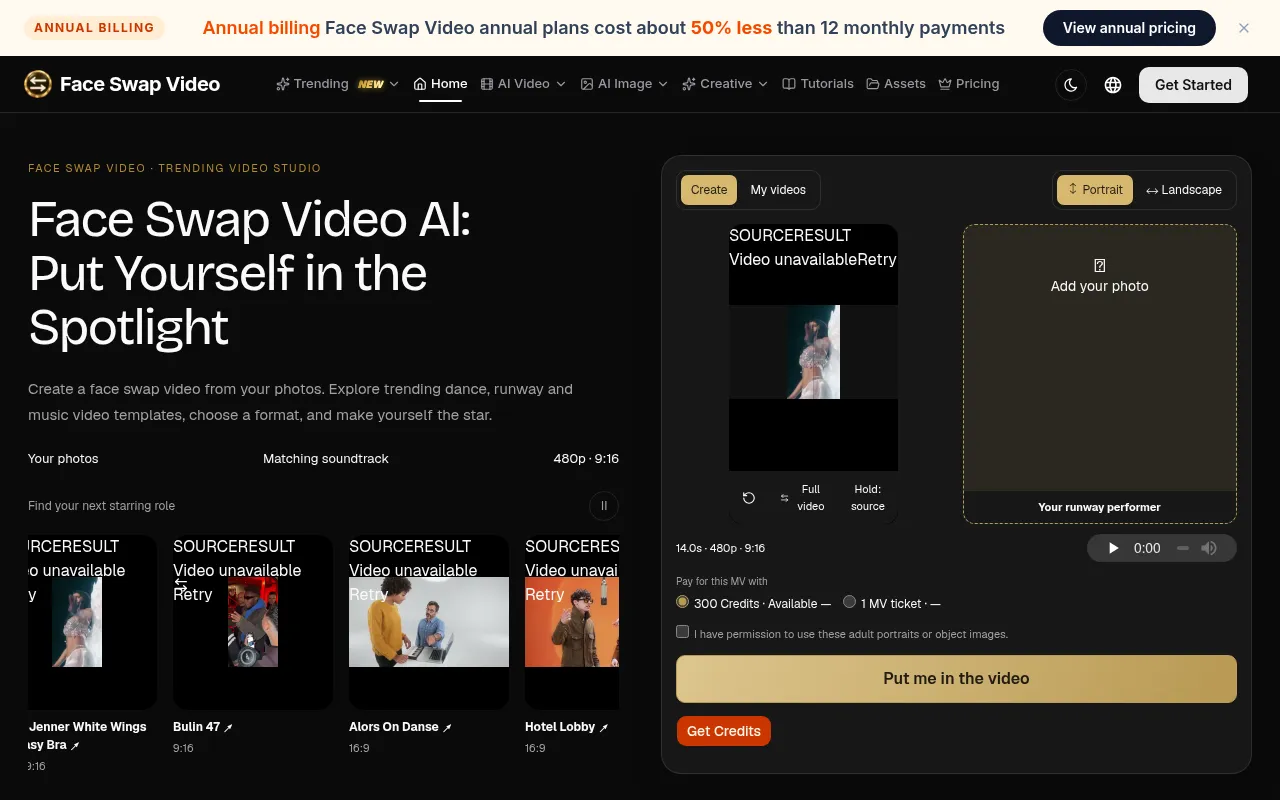Open the language globe selector
Viewport: 1280px width, 800px height.
click(x=1113, y=85)
